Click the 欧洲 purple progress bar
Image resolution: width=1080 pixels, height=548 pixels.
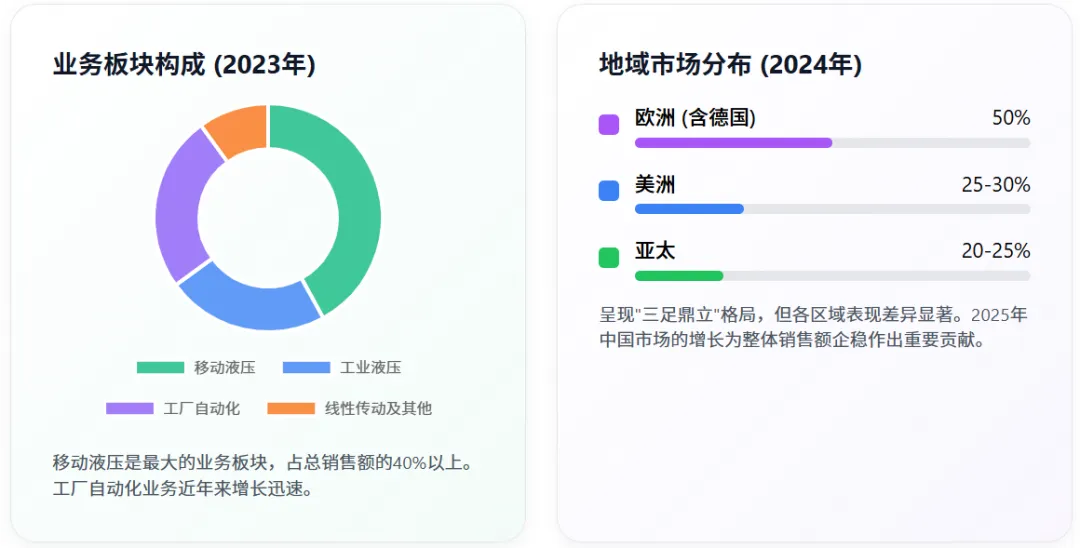[734, 143]
